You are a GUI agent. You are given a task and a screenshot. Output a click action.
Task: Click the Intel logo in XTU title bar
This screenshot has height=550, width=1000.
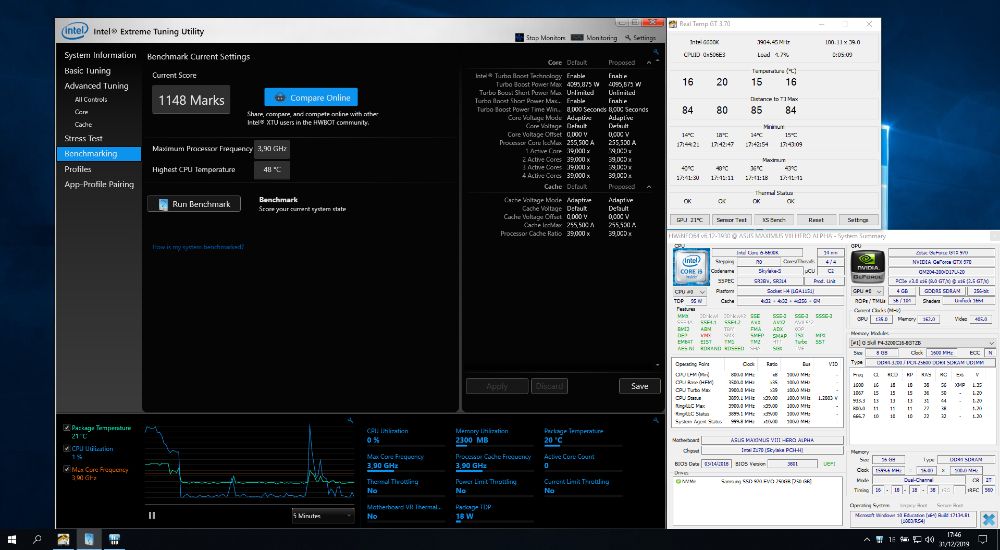click(74, 31)
